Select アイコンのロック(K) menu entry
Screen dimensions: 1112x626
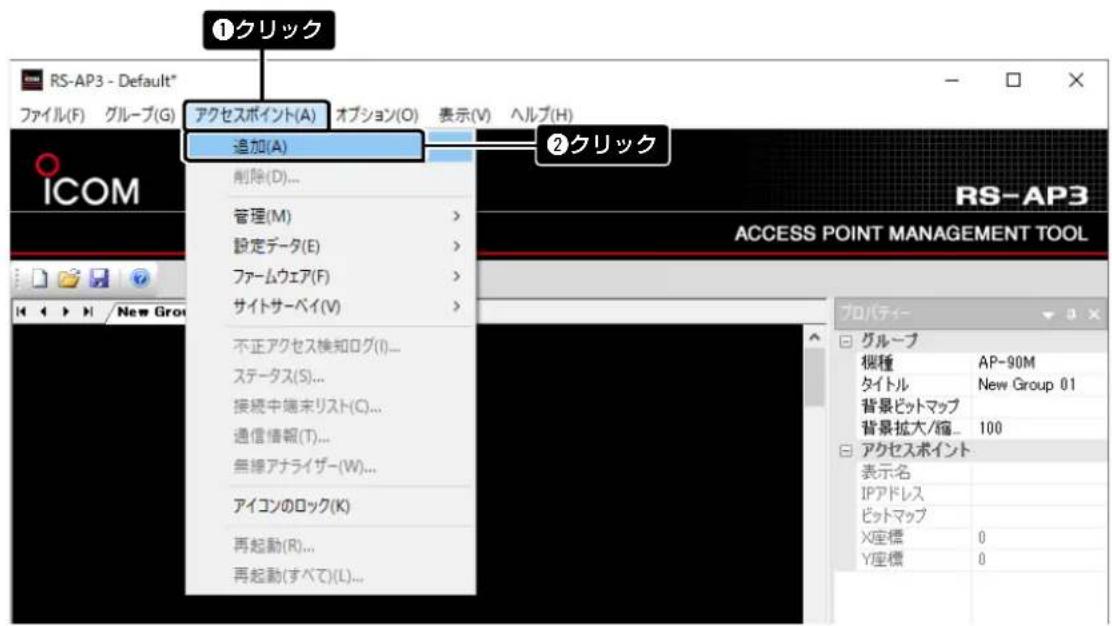(330, 505)
